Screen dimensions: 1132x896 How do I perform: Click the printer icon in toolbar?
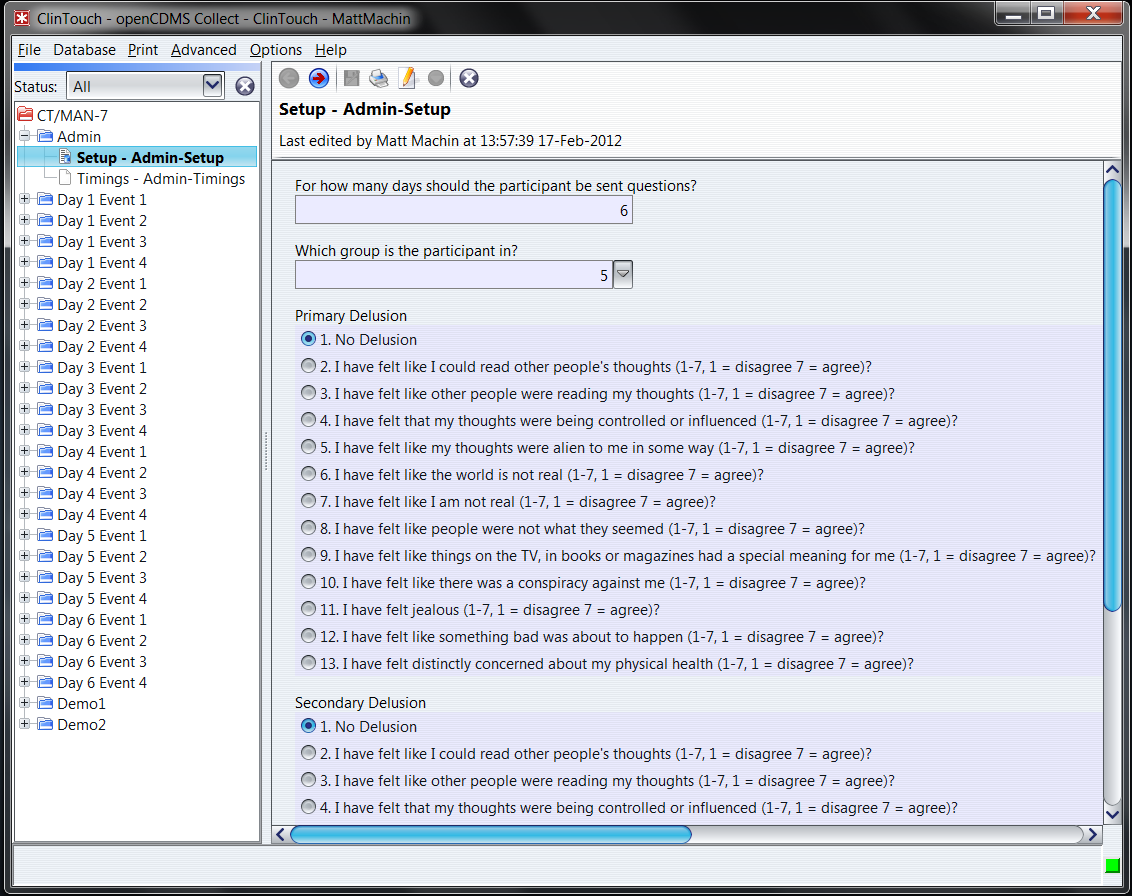[x=379, y=78]
